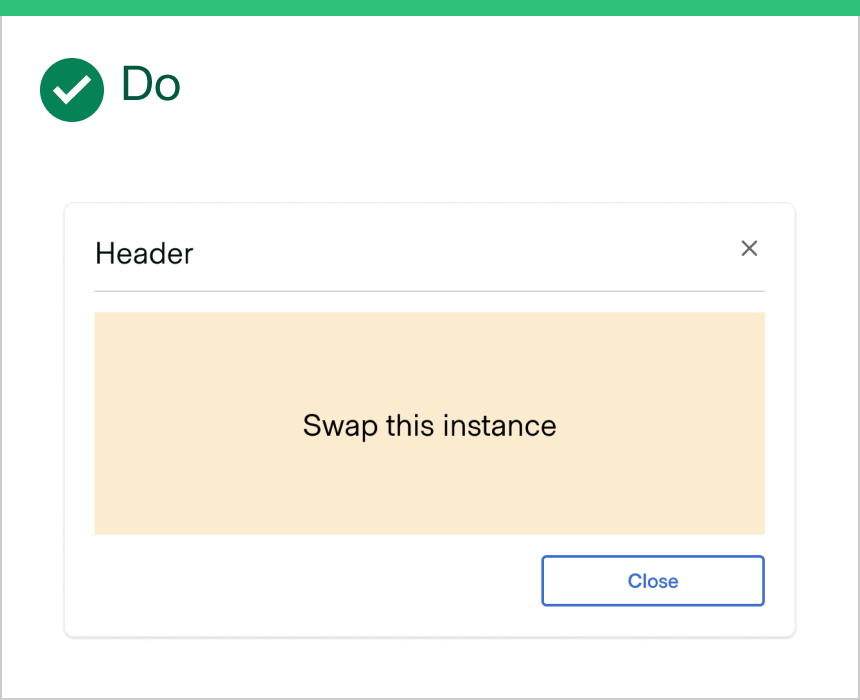Dismiss the dialog with the X icon
860x700 pixels.
[x=749, y=248]
